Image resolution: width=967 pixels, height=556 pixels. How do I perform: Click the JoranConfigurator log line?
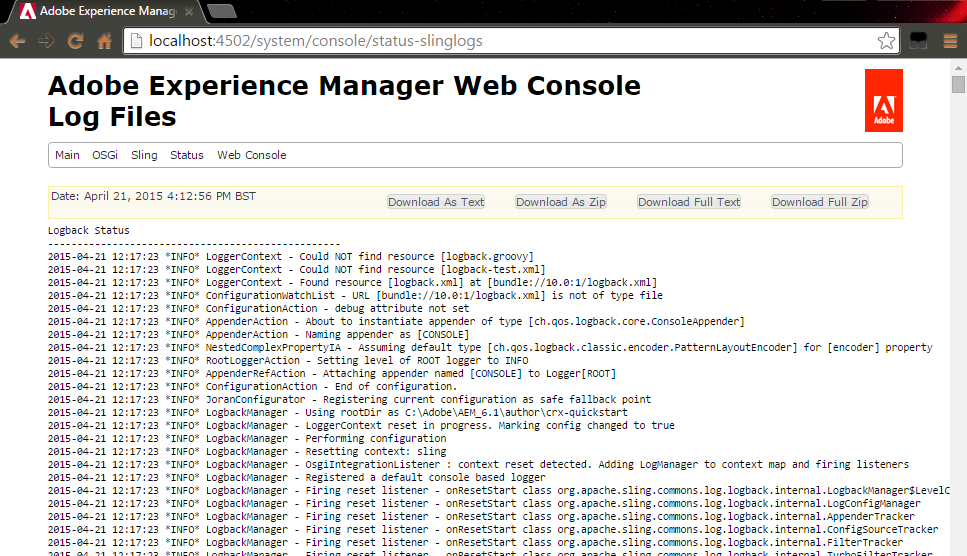point(350,399)
